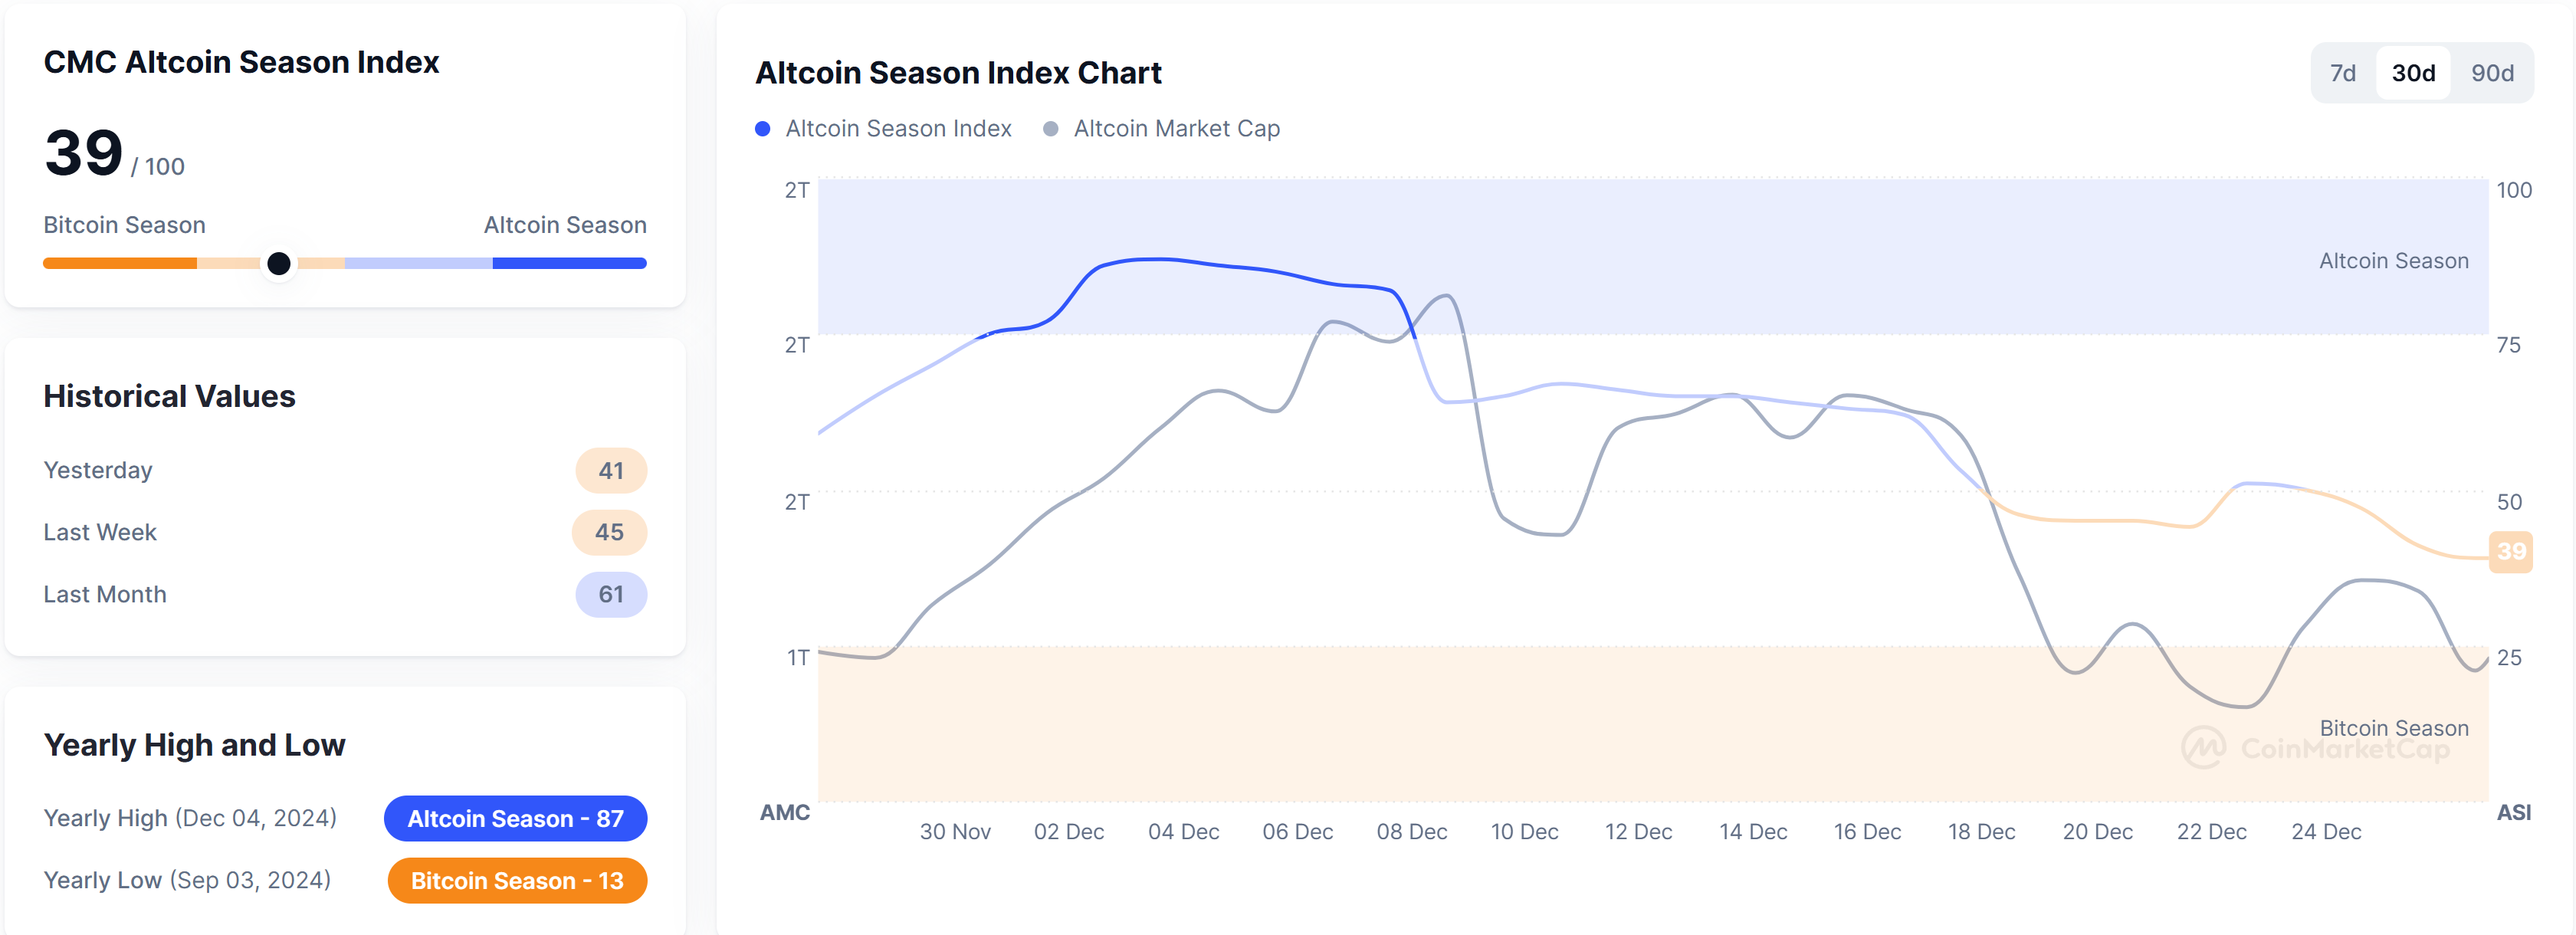This screenshot has width=2576, height=935.
Task: Click the Last Week value badge 45
Action: pos(609,533)
